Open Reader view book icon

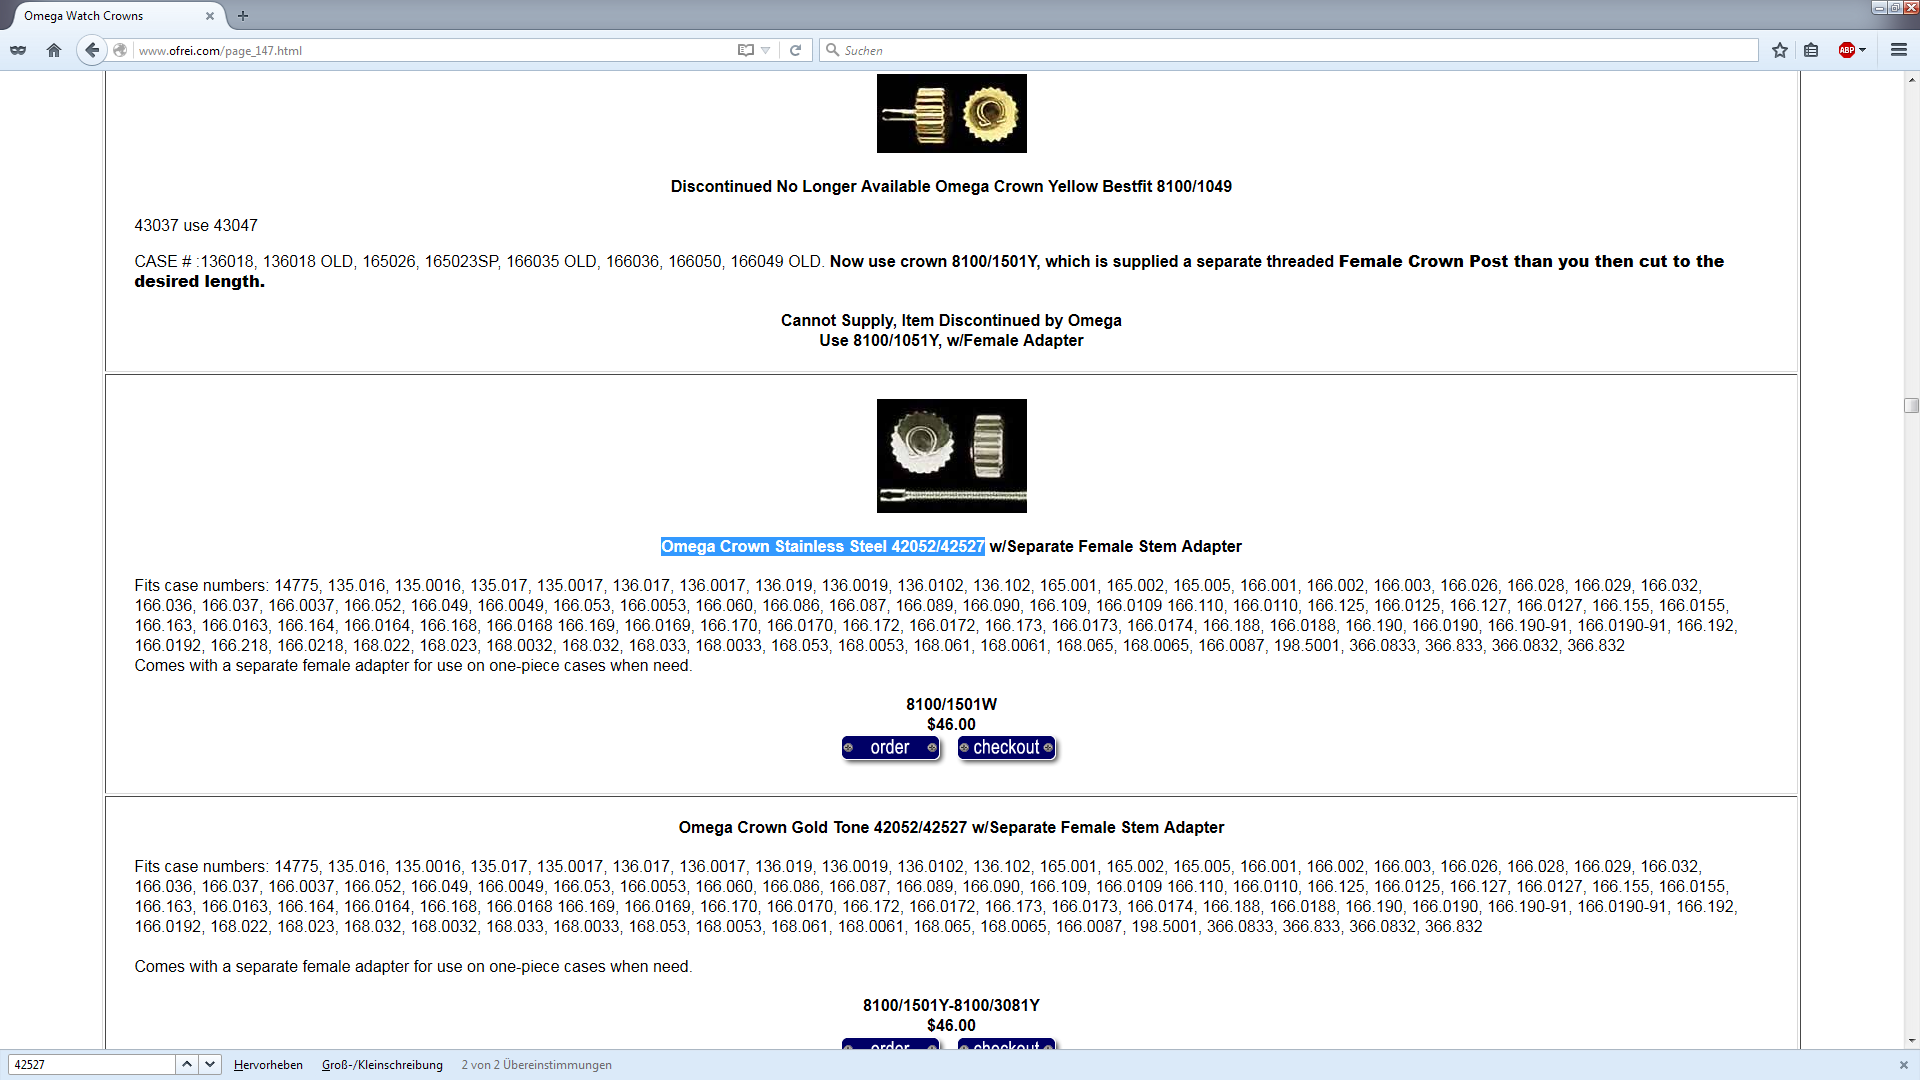pos(745,50)
